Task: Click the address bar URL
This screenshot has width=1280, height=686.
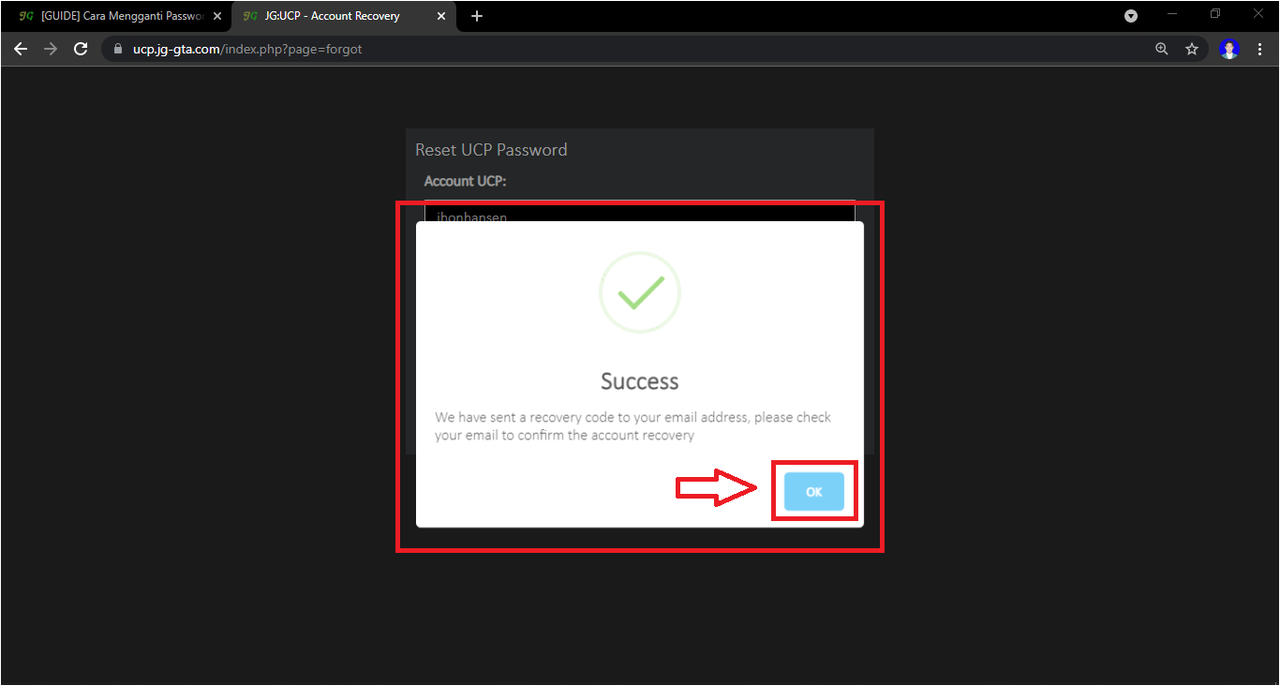Action: tap(247, 48)
